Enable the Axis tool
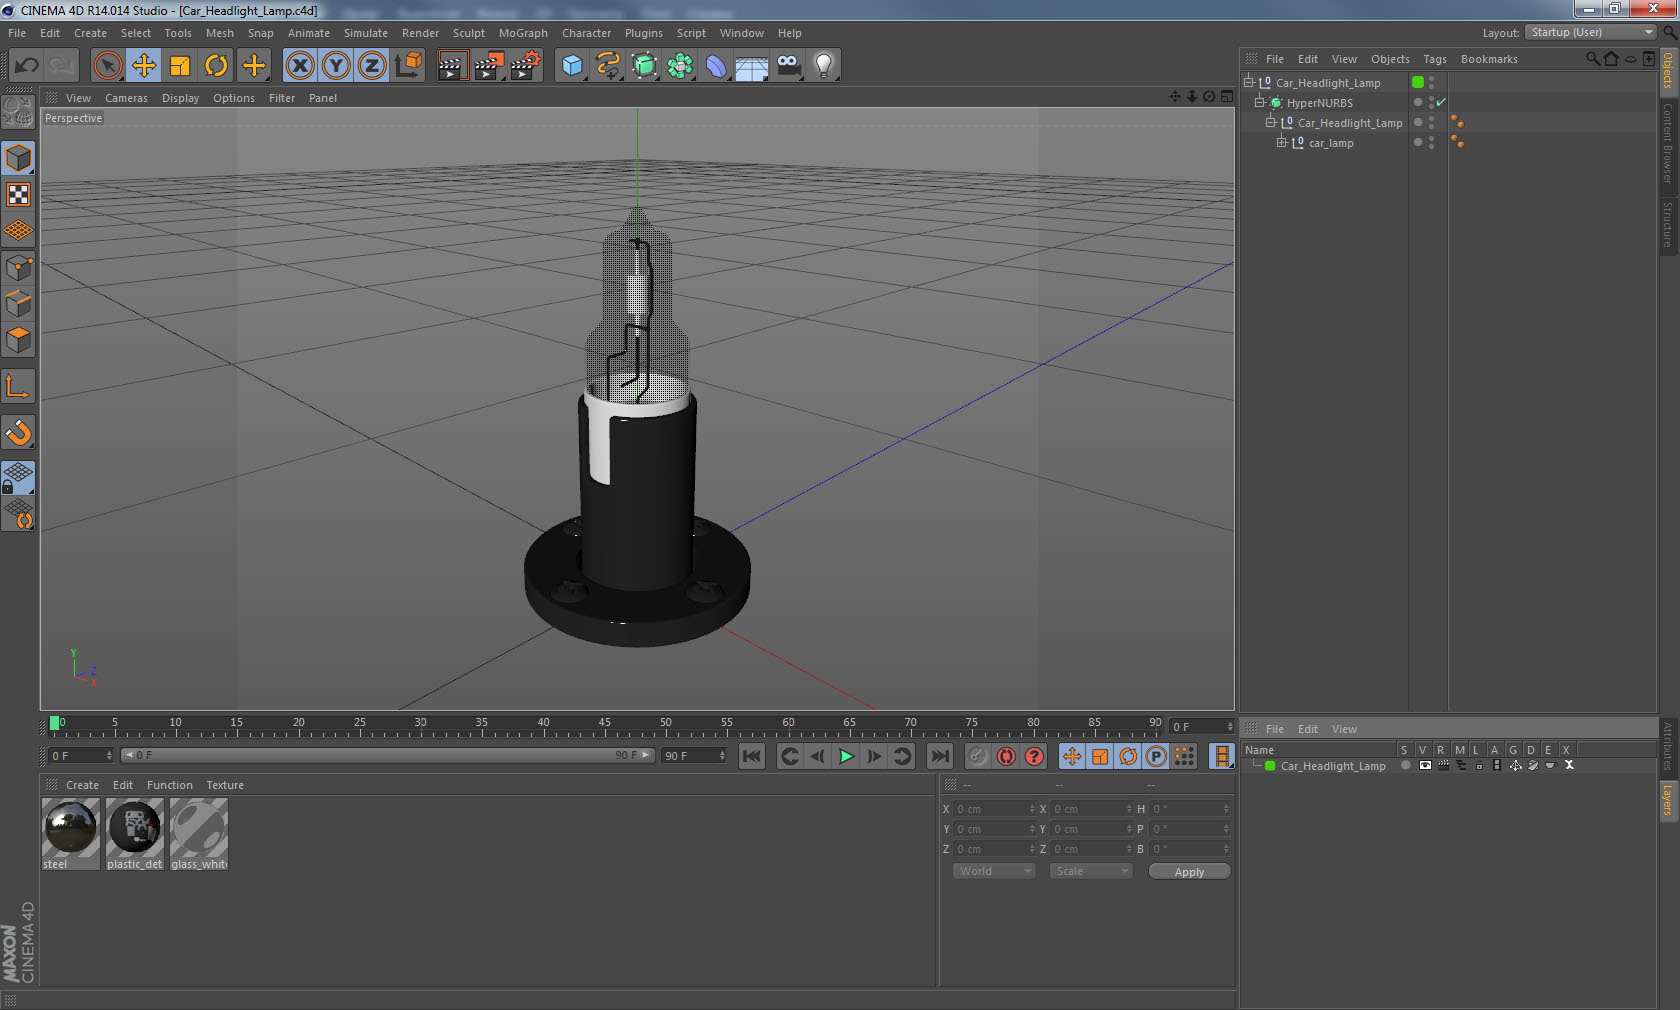The width and height of the screenshot is (1680, 1010). tap(19, 386)
